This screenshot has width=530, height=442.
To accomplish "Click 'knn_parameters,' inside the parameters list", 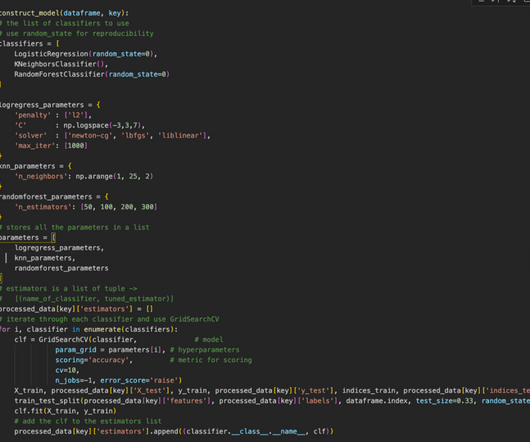I will pyautogui.click(x=45, y=258).
